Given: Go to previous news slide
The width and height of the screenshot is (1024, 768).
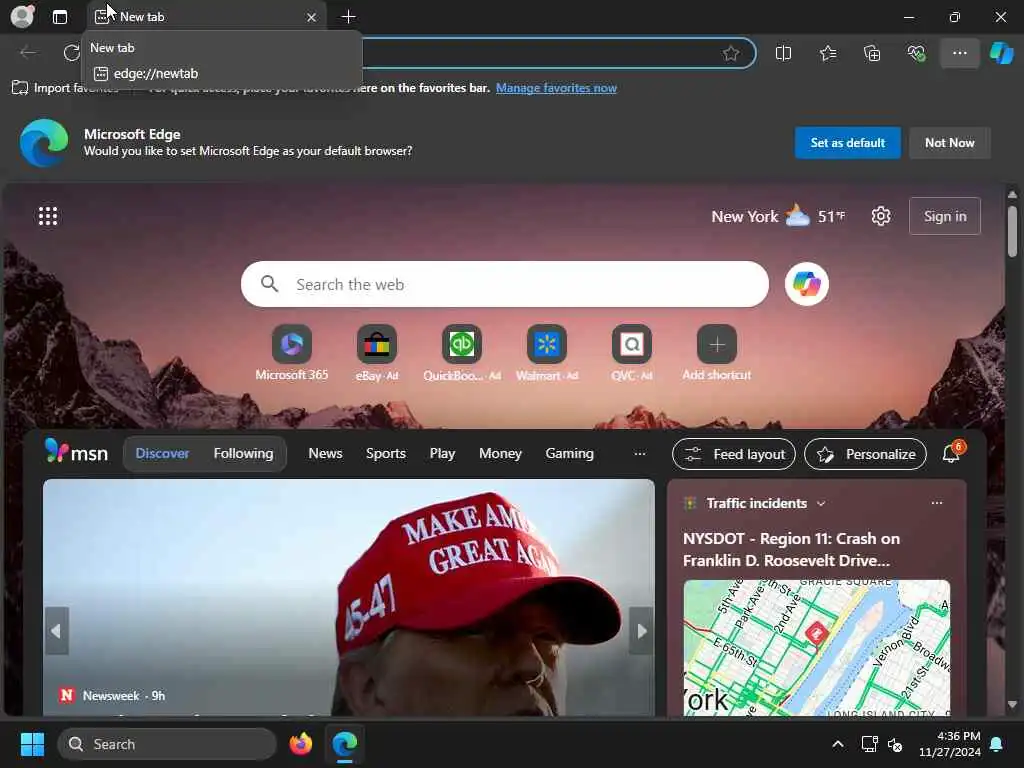Looking at the screenshot, I should click(x=57, y=631).
